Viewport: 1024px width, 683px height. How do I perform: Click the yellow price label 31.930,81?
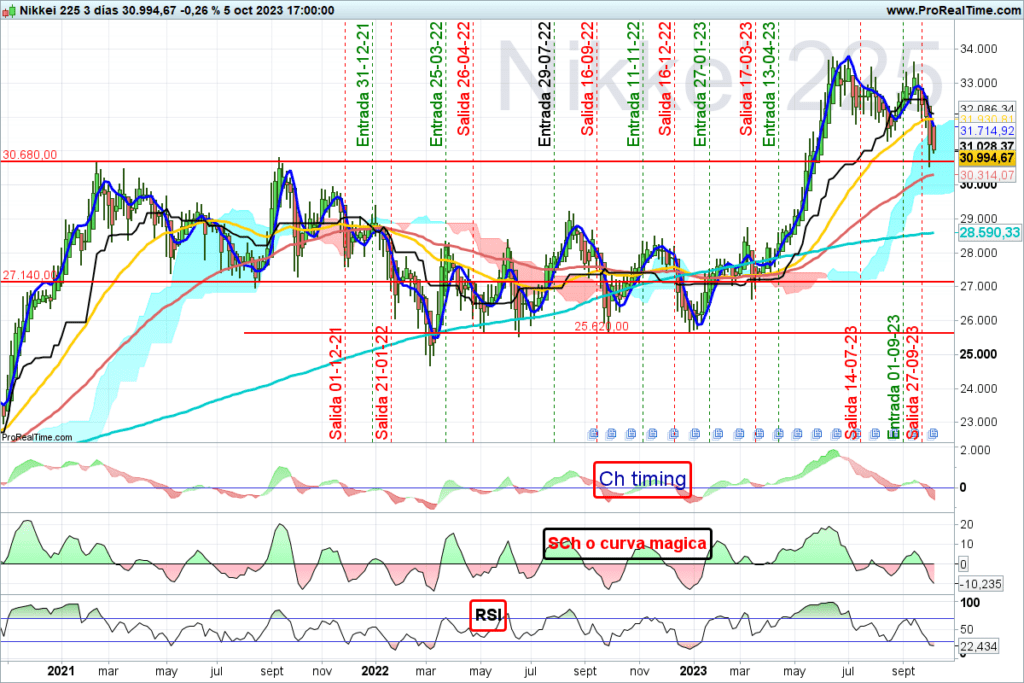[x=986, y=119]
